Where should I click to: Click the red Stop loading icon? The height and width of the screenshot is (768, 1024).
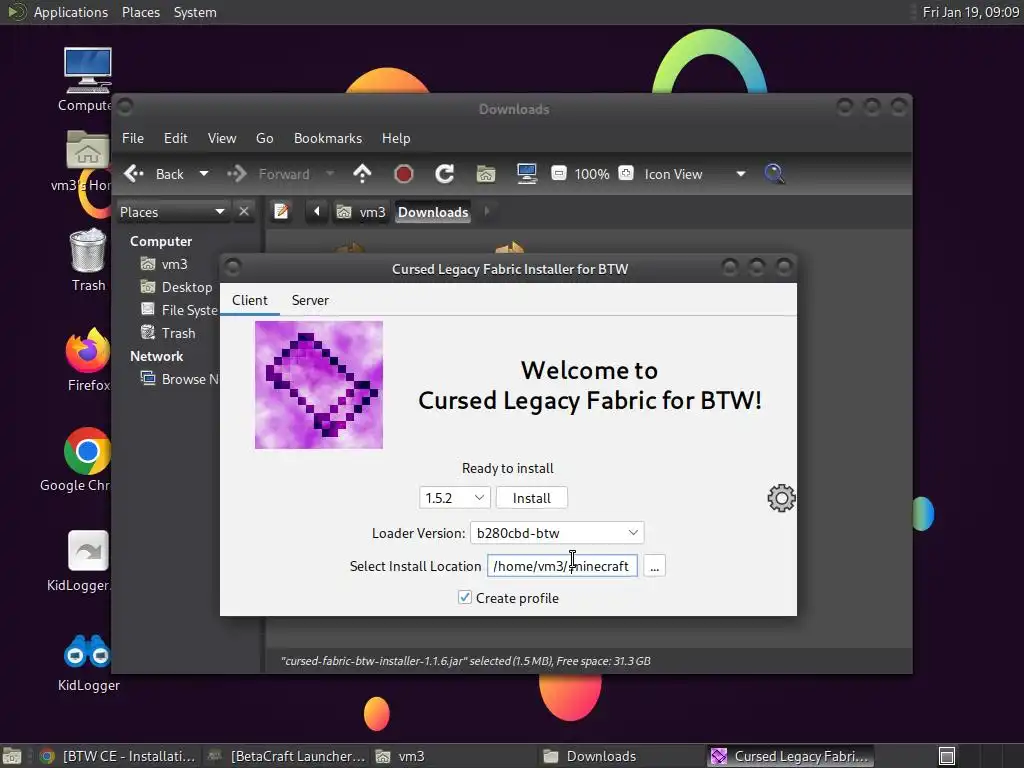(404, 174)
